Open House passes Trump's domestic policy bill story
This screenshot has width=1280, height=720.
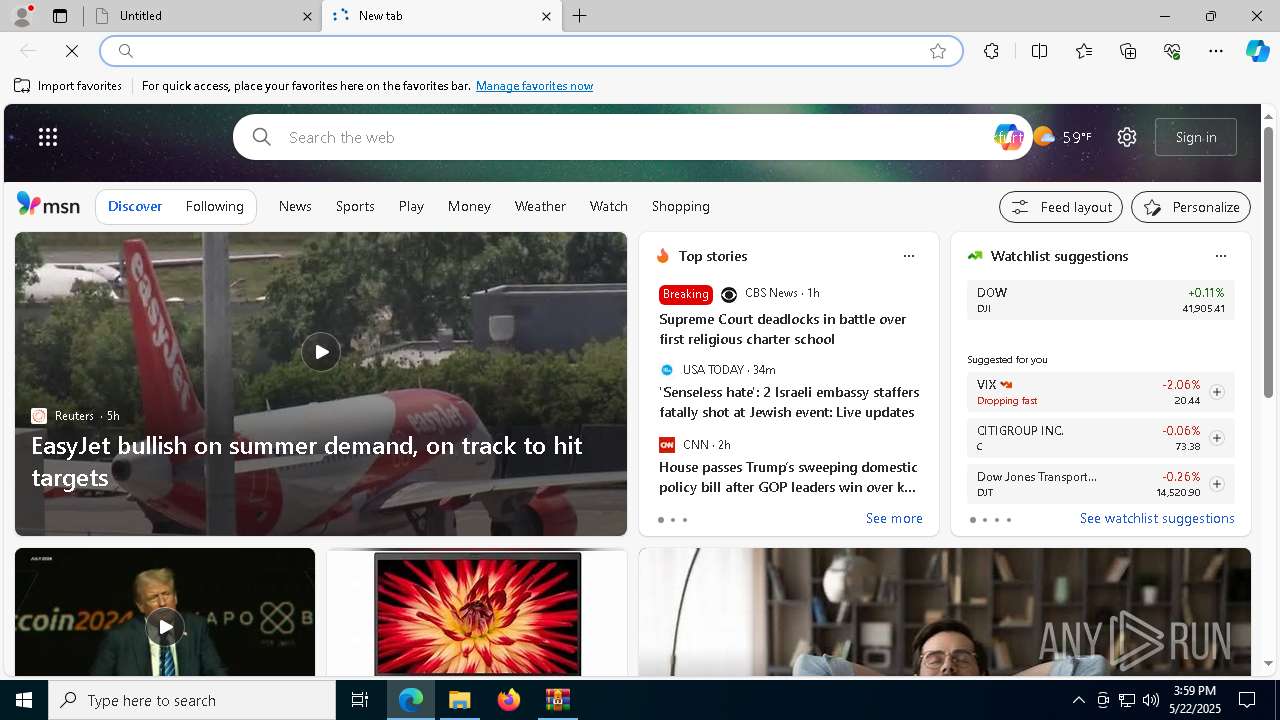tap(788, 477)
